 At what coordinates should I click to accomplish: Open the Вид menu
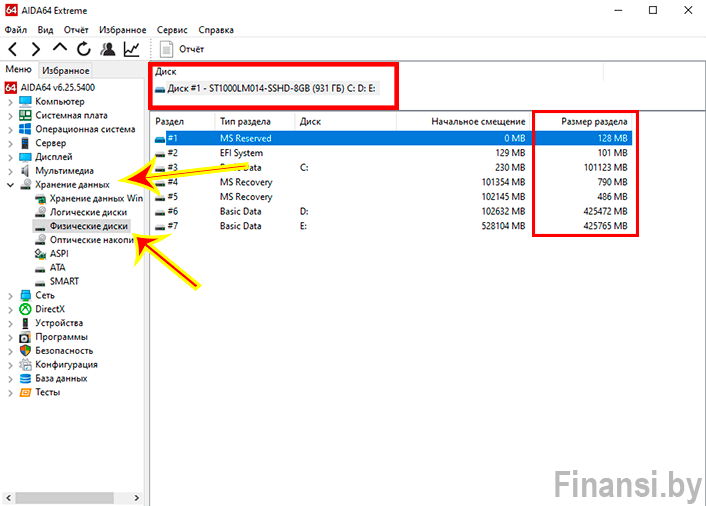click(x=45, y=30)
